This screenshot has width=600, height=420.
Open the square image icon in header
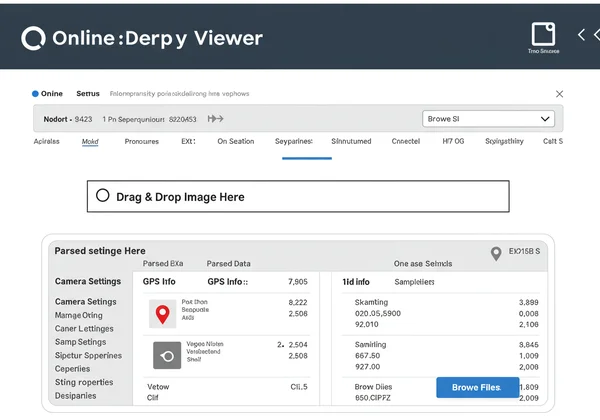point(543,34)
